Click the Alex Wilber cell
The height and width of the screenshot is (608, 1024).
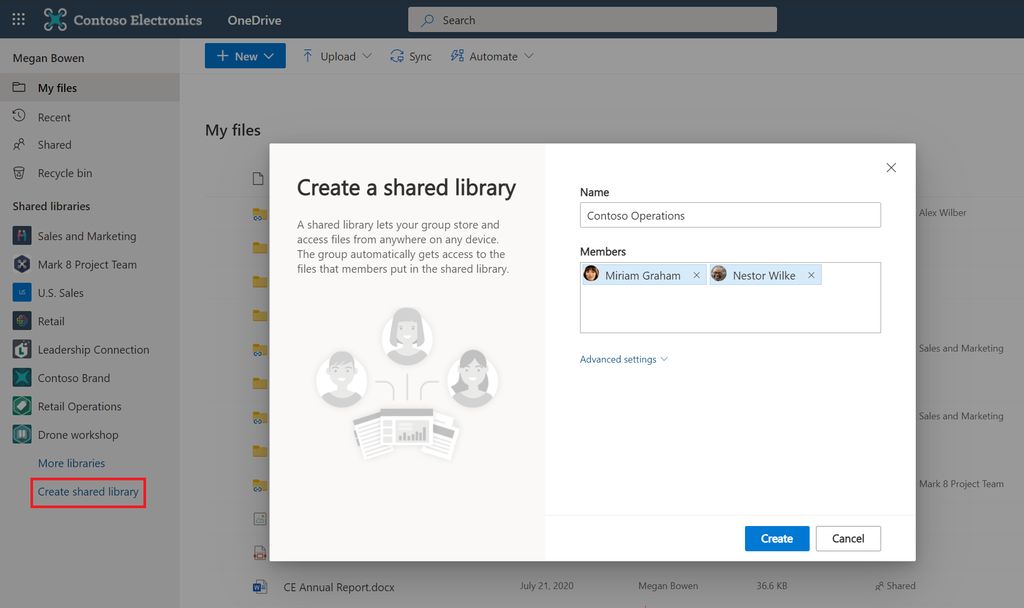pyautogui.click(x=942, y=212)
